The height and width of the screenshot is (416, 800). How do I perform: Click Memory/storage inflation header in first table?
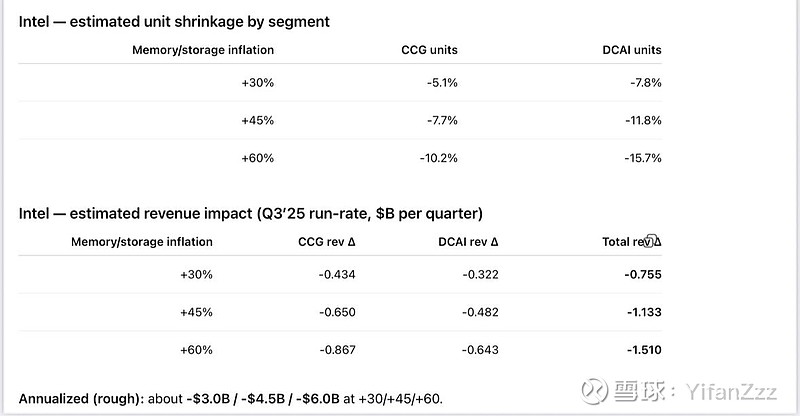tap(203, 50)
